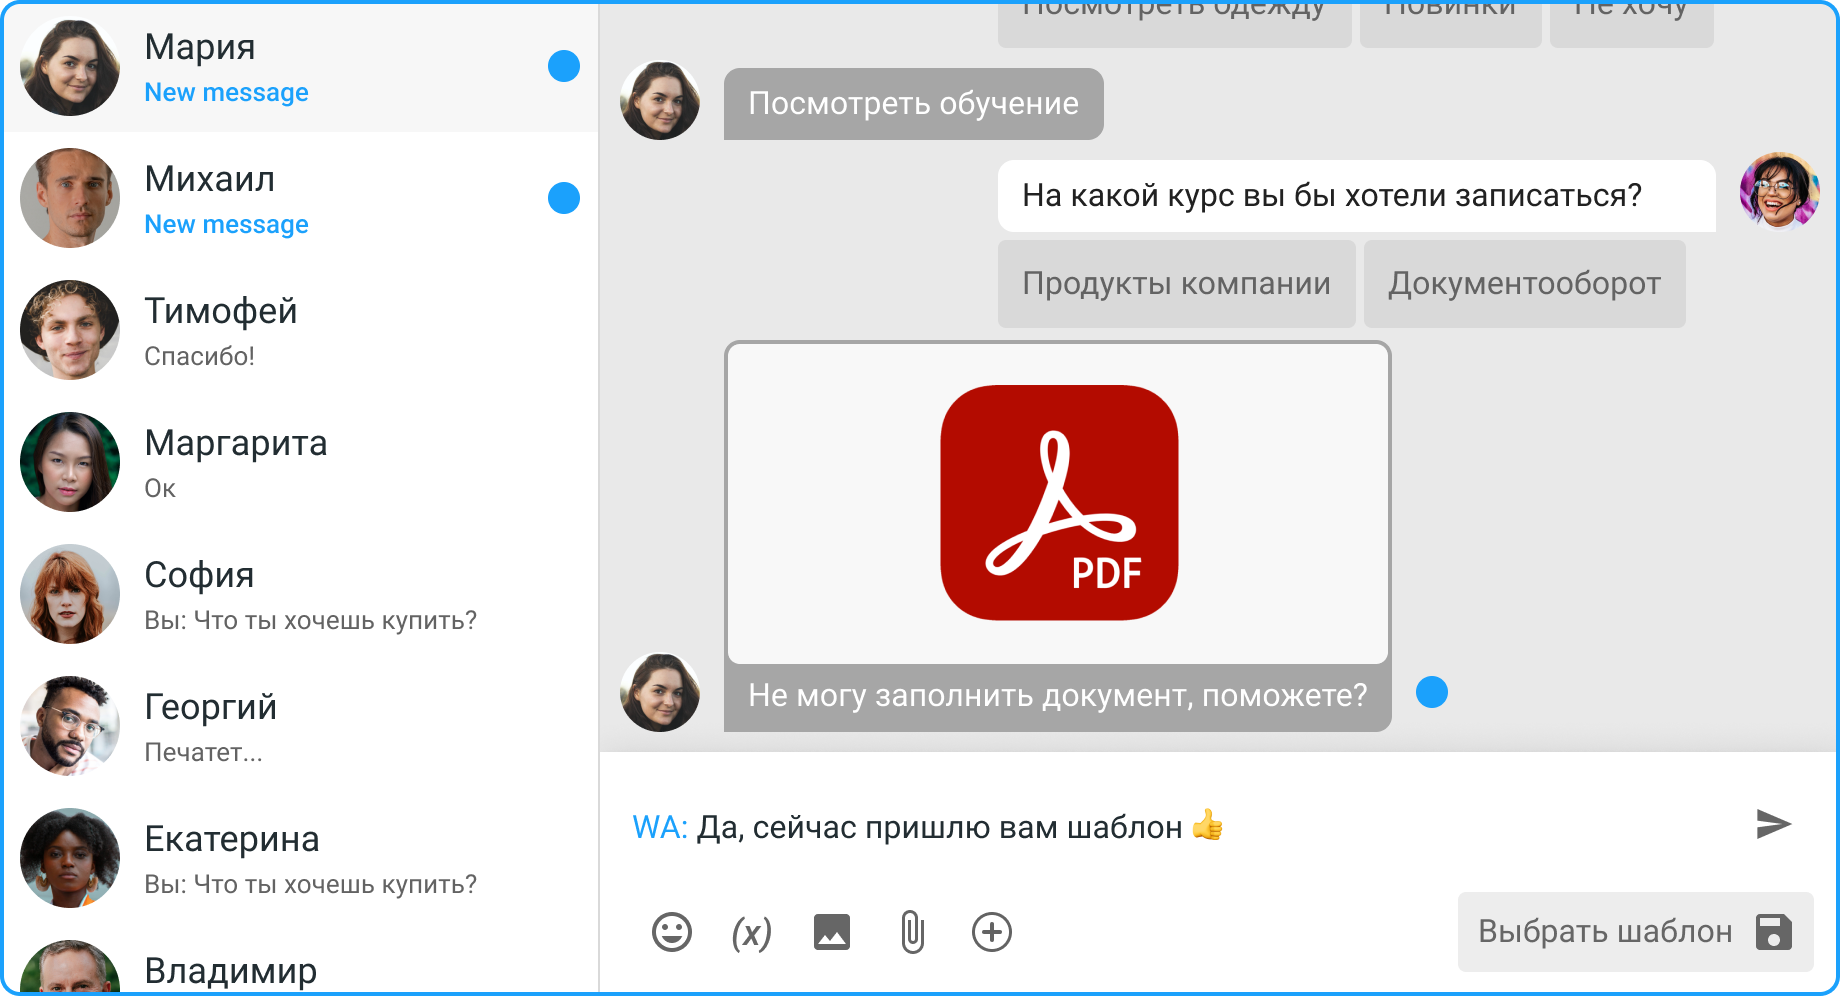The width and height of the screenshot is (1840, 996).
Task: Click the send message arrow icon
Action: click(x=1773, y=824)
